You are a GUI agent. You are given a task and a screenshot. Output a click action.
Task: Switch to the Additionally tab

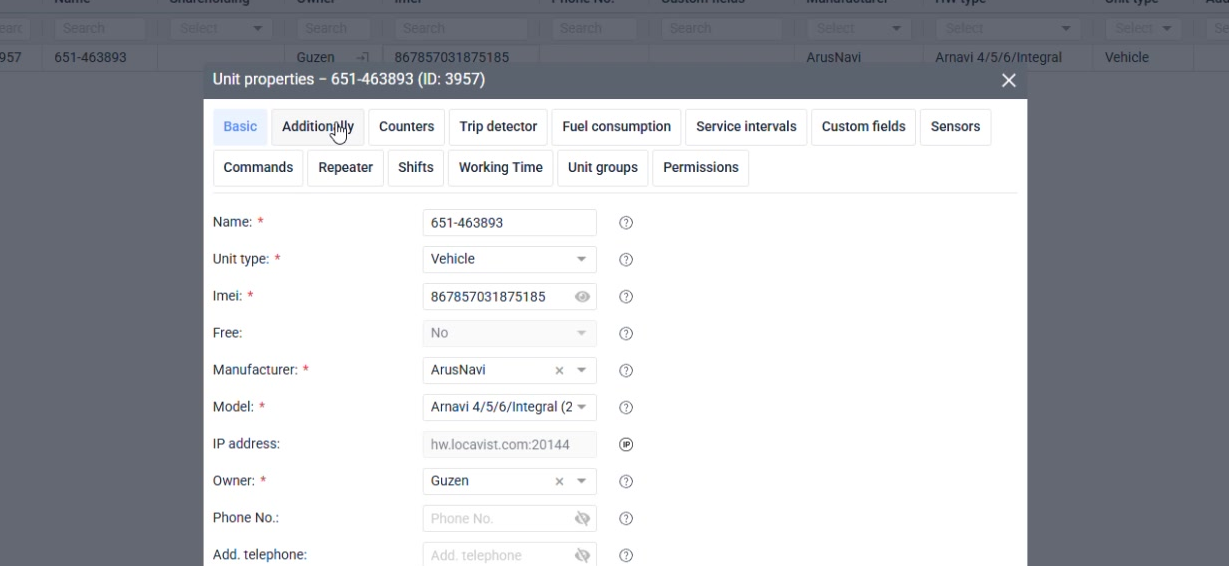[x=318, y=127]
